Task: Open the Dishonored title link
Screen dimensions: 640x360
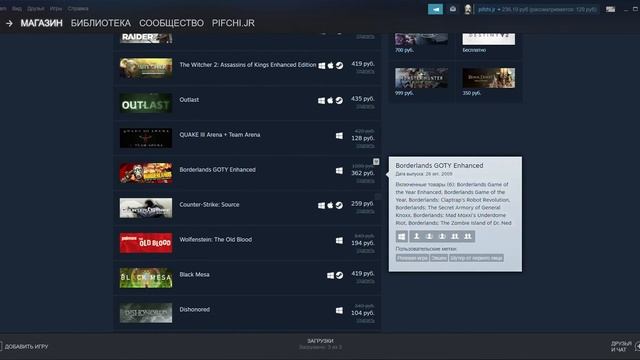Action: coord(195,309)
